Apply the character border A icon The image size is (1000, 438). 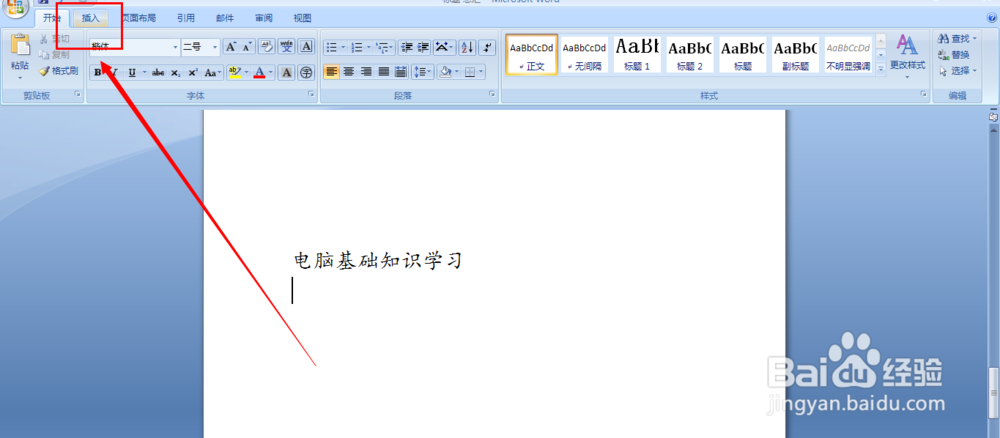(307, 47)
